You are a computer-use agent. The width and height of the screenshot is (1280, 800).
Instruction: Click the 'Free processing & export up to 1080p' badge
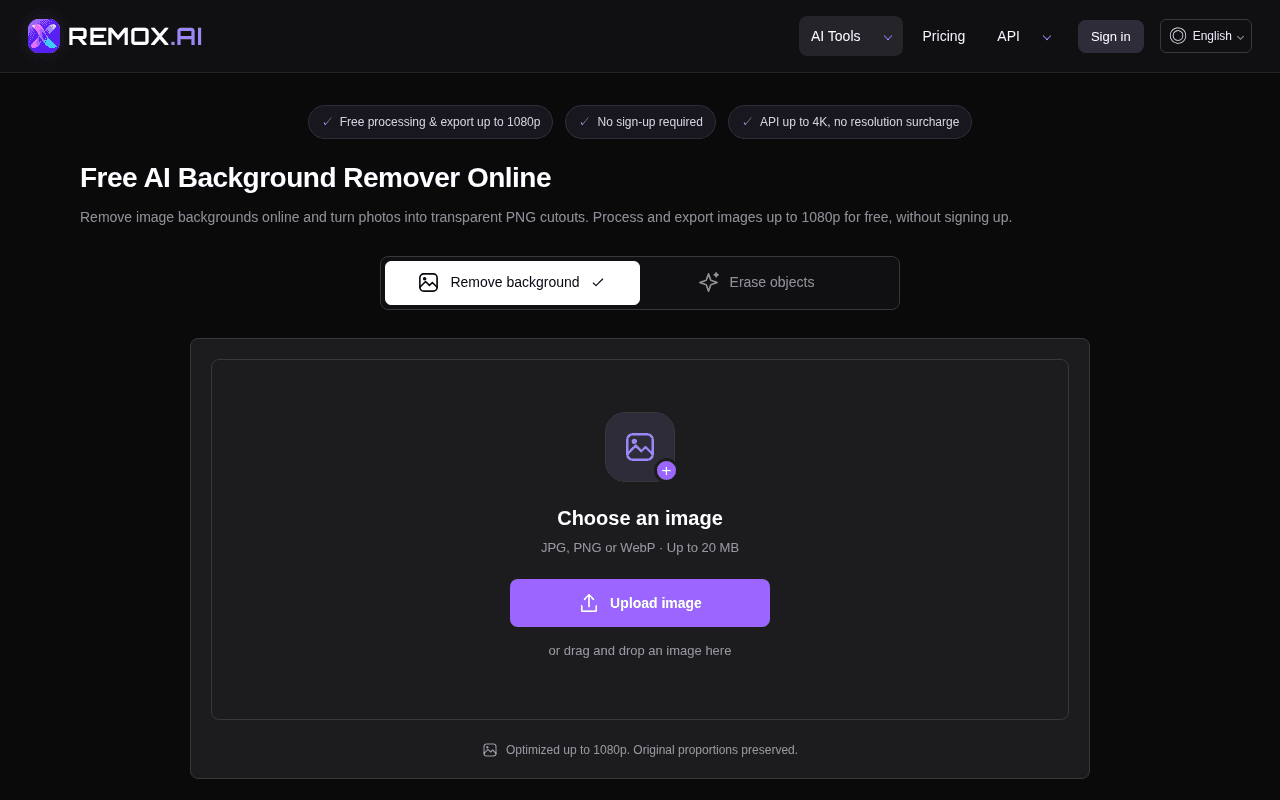pyautogui.click(x=430, y=122)
